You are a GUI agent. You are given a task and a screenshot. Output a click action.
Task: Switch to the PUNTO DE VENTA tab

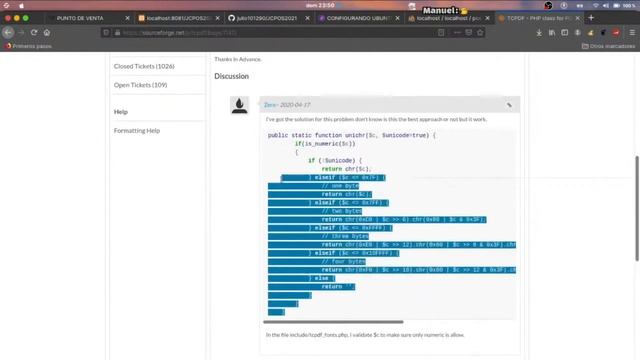click(x=80, y=18)
